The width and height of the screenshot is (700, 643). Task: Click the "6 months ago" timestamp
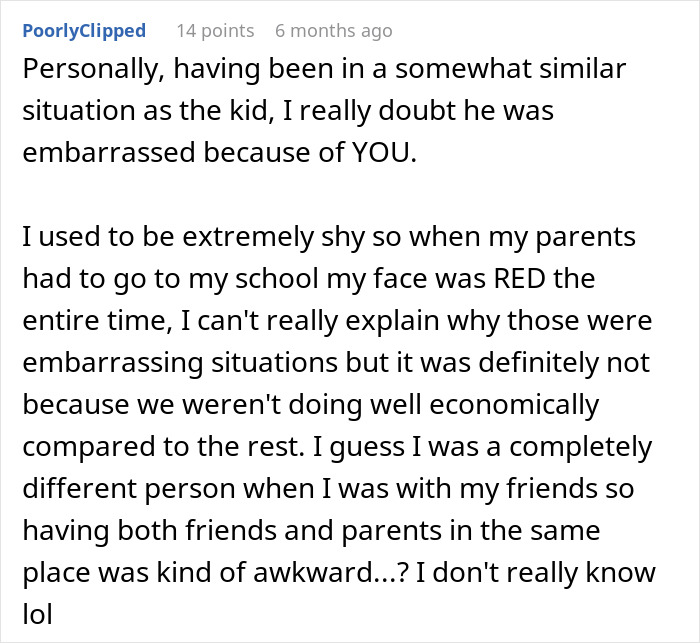point(333,31)
